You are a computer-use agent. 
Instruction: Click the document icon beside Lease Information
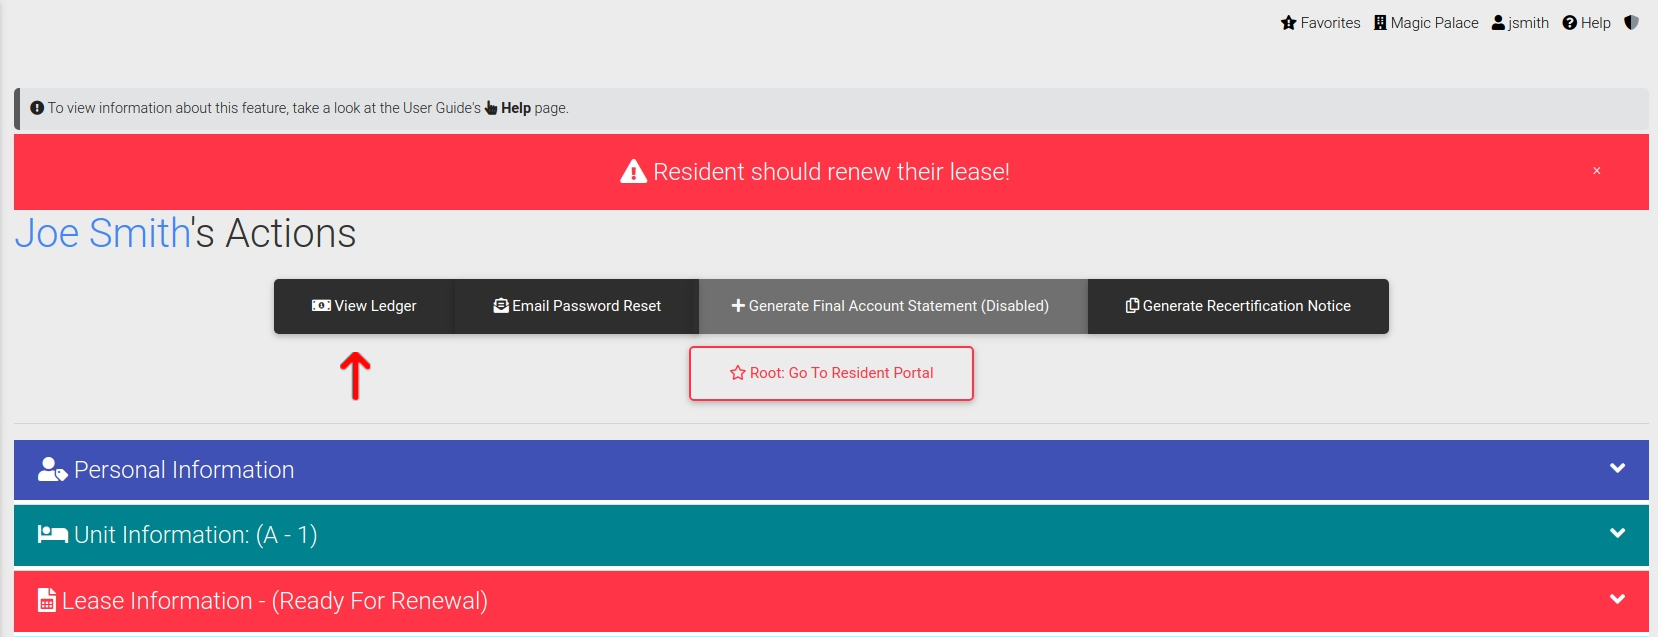(46, 600)
